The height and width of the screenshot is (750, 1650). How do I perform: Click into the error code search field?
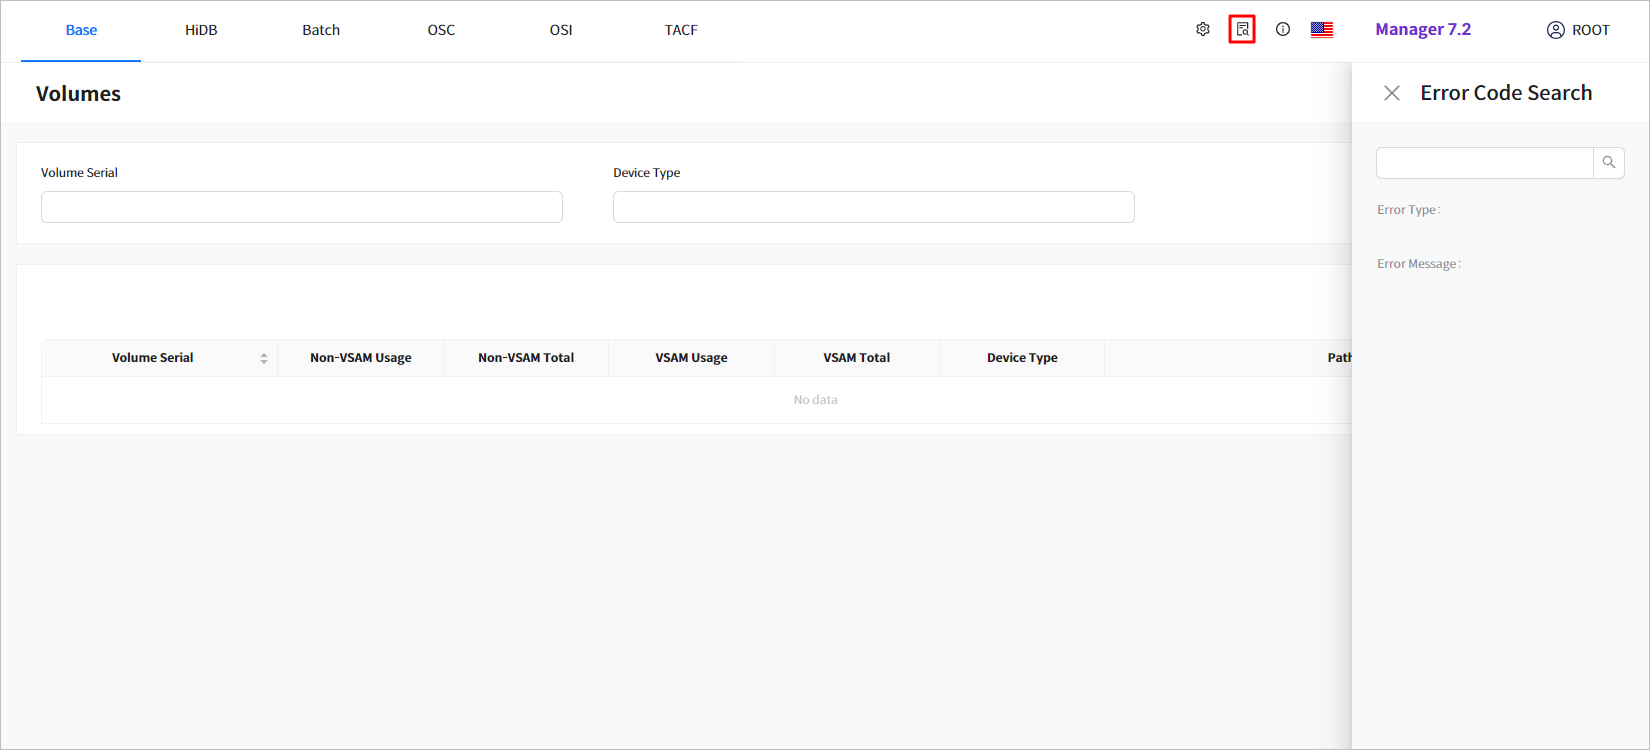pos(1484,163)
